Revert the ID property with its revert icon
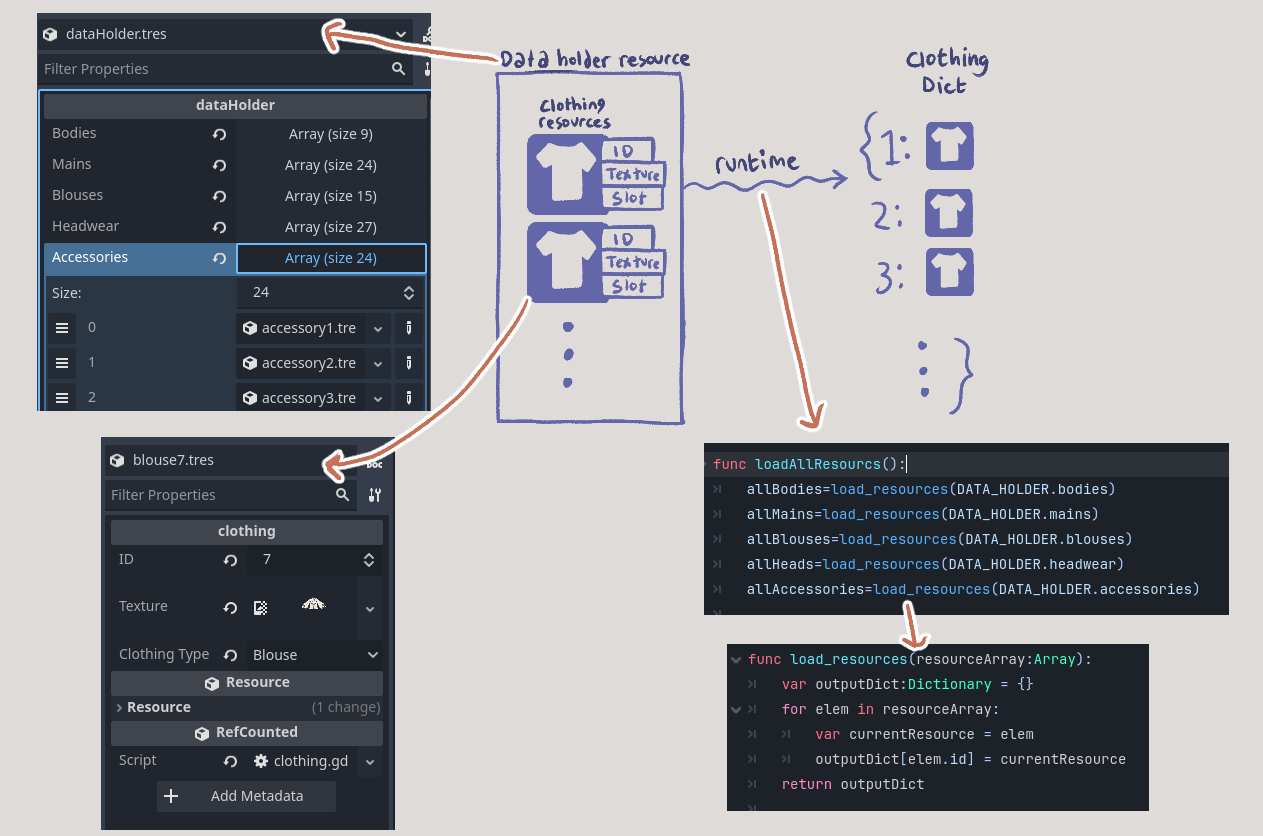This screenshot has height=836, width=1263. click(228, 560)
